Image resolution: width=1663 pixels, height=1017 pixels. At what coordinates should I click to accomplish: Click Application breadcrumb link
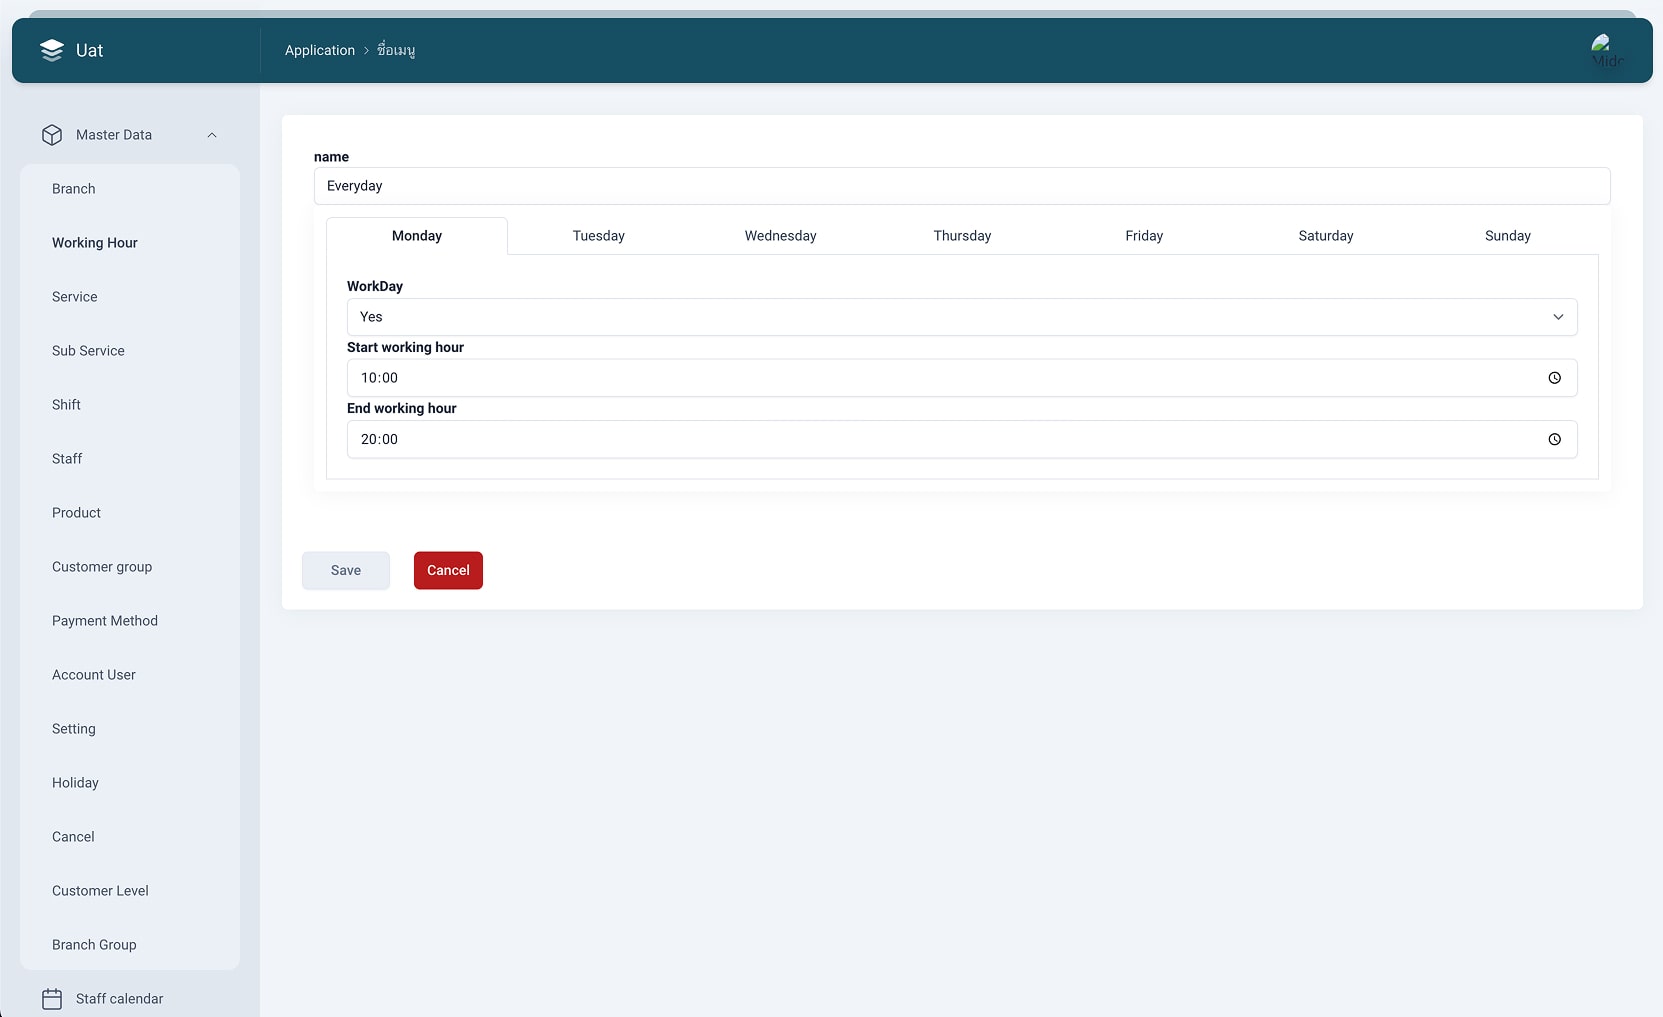pyautogui.click(x=320, y=50)
